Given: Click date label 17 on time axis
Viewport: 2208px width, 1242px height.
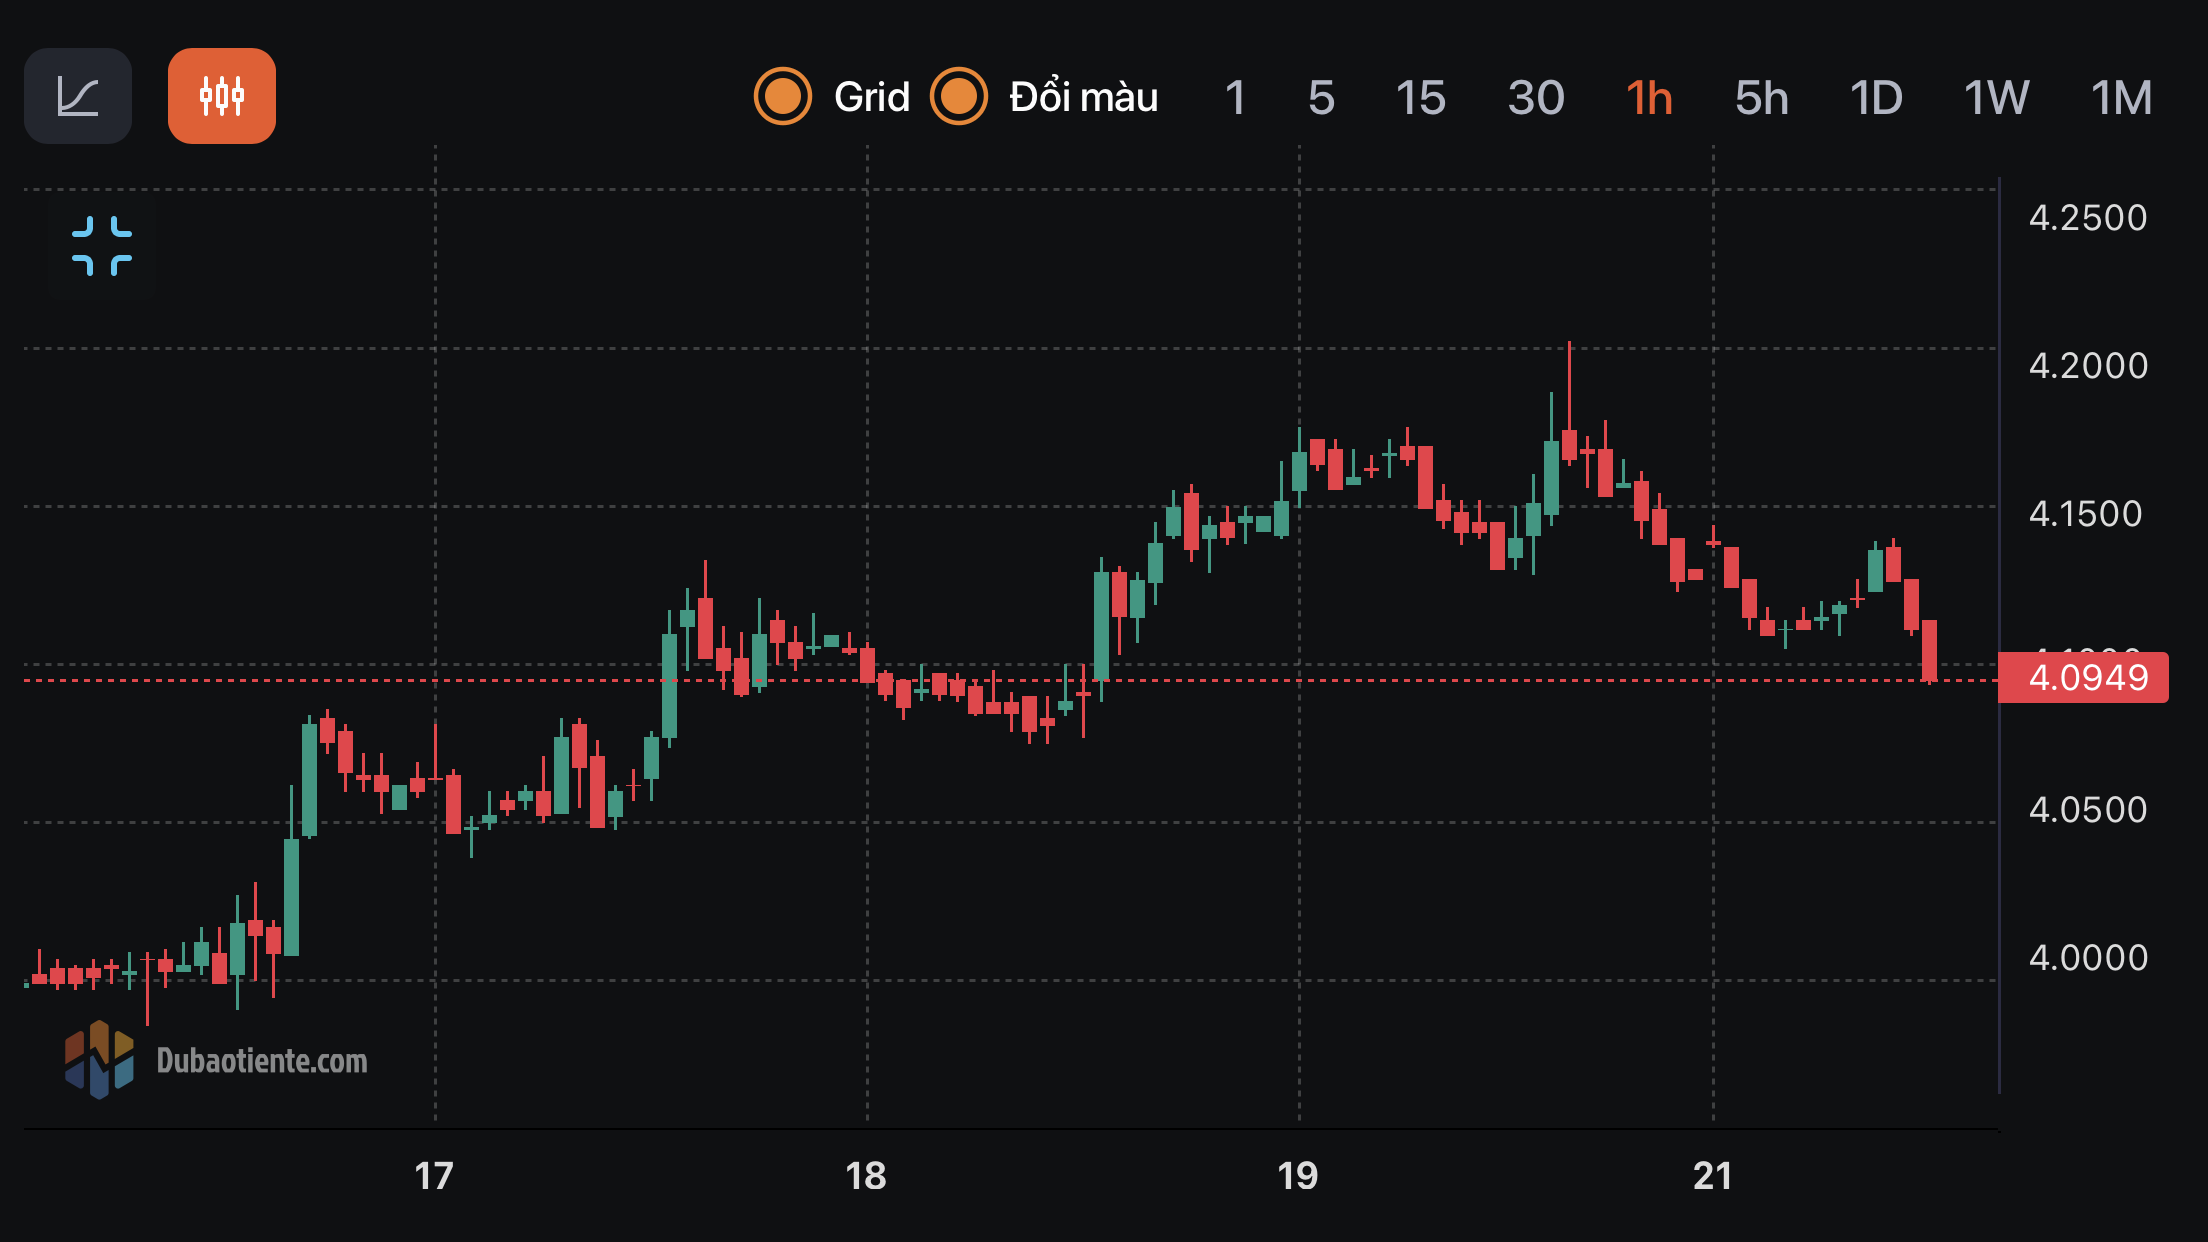Looking at the screenshot, I should coord(434,1176).
